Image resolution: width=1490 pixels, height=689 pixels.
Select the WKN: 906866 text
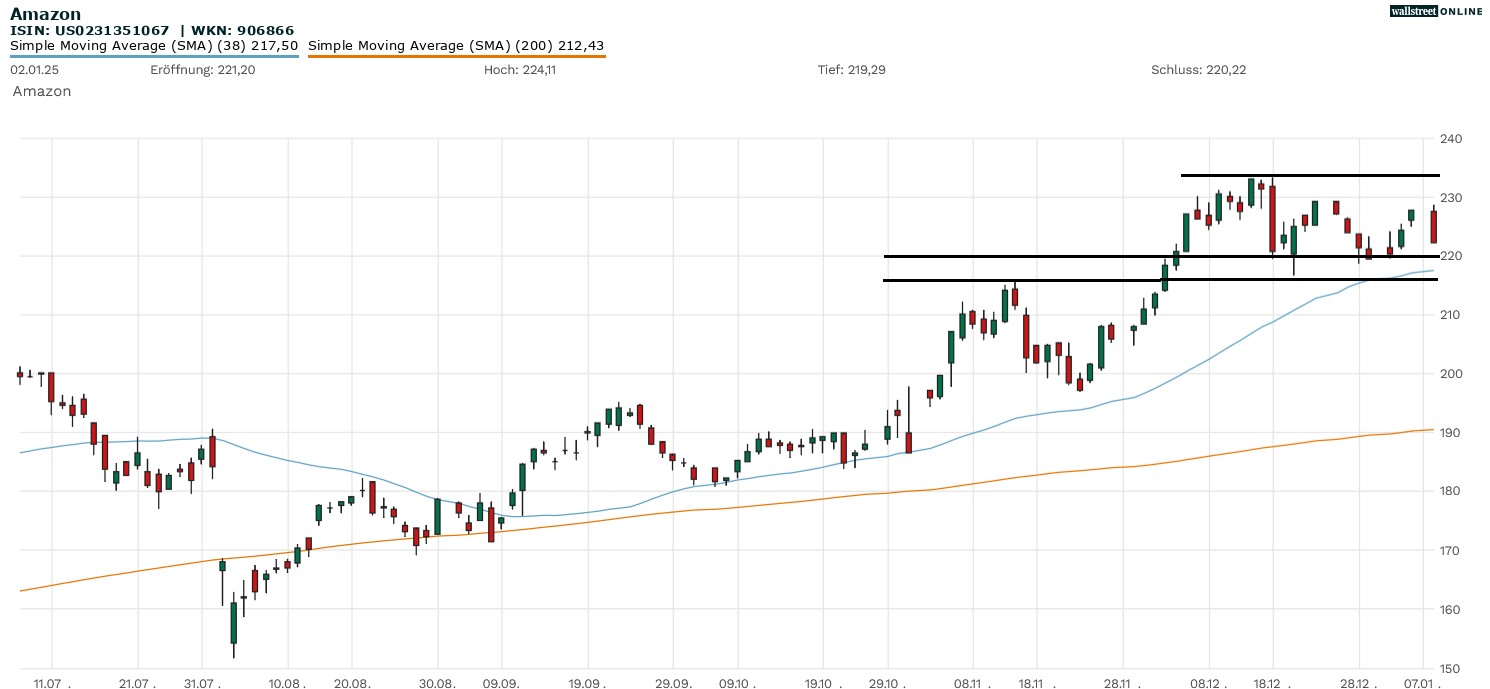(241, 31)
